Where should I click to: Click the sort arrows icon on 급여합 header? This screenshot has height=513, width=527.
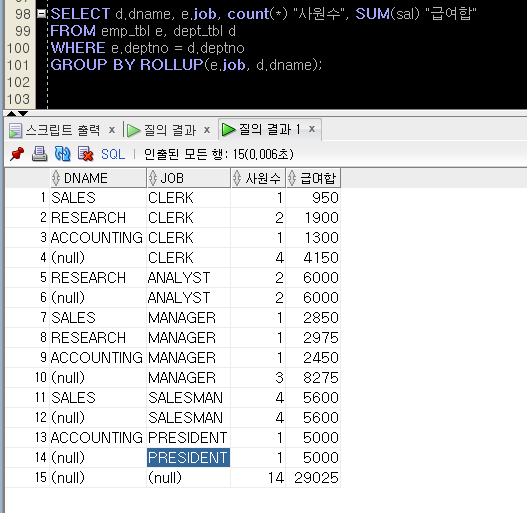click(292, 178)
